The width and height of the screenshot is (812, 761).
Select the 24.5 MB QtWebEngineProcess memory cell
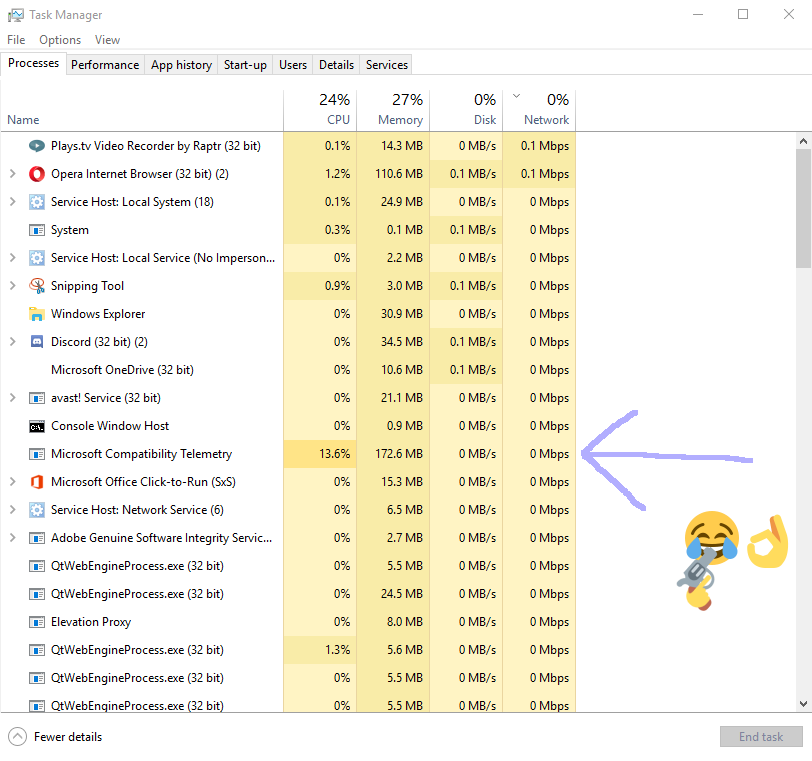point(393,594)
